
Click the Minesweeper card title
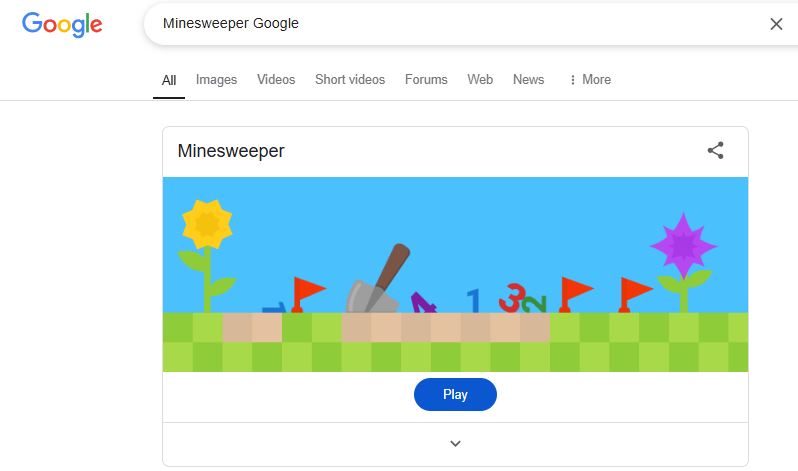[x=231, y=151]
